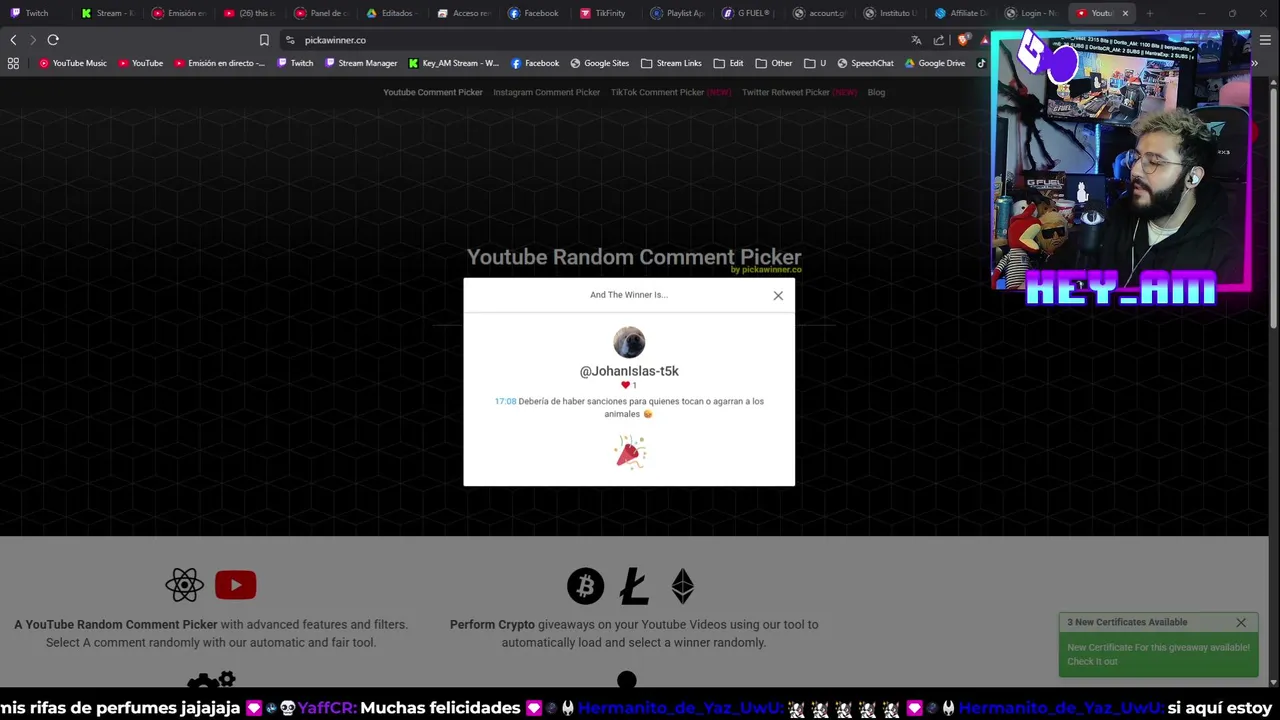Open the Twitch bookmark
Screen dimensions: 1280x720
tap(295, 63)
